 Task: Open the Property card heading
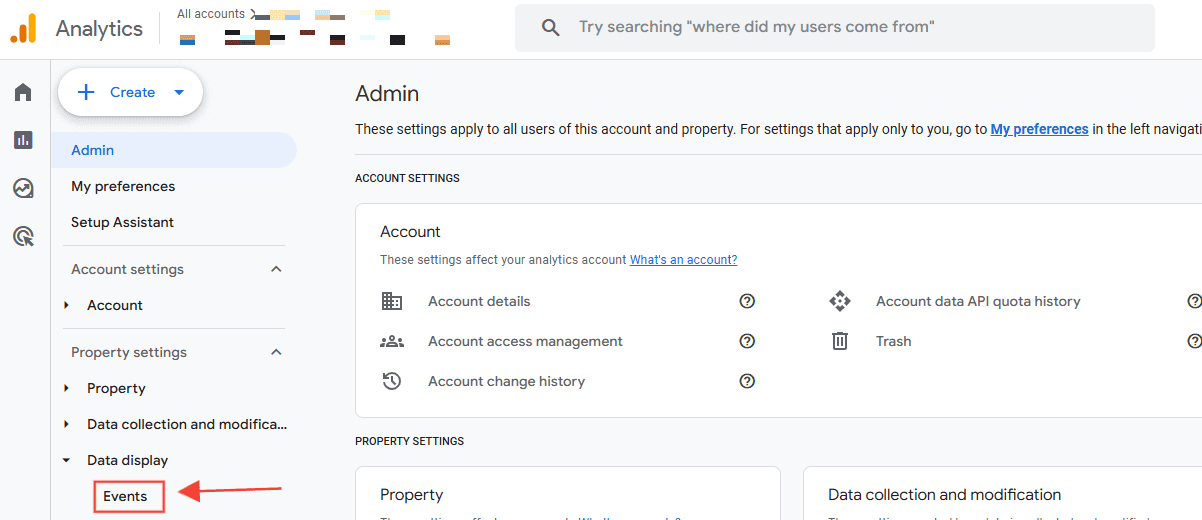pos(411,494)
